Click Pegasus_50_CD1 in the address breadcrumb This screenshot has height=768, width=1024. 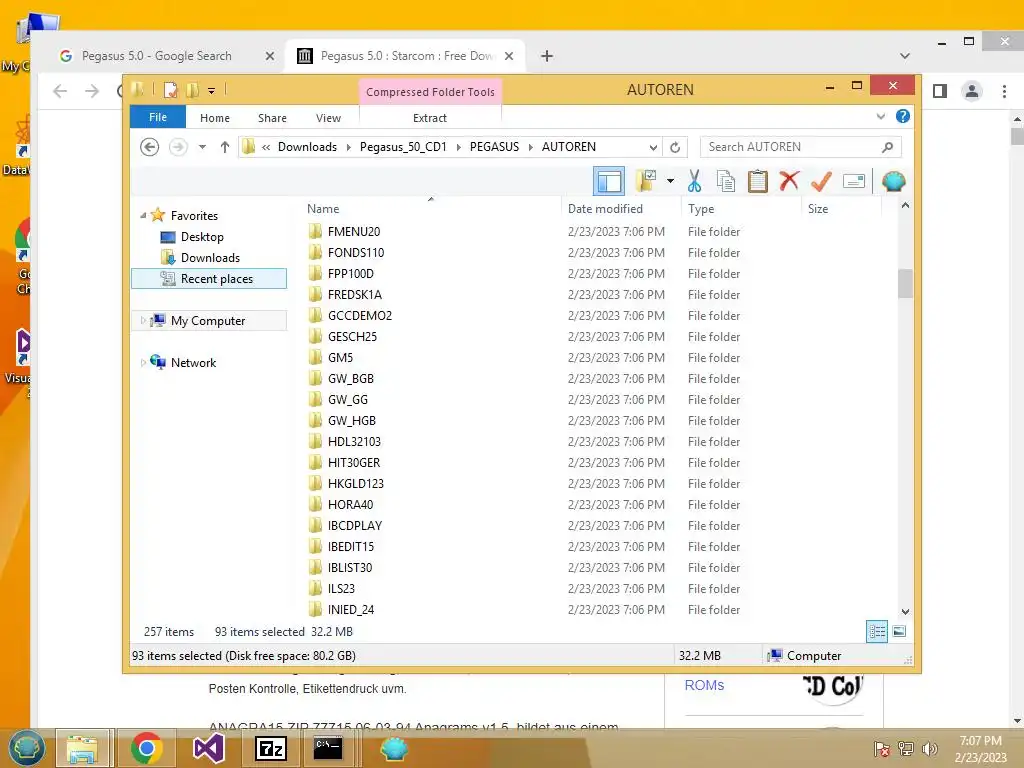click(x=403, y=147)
